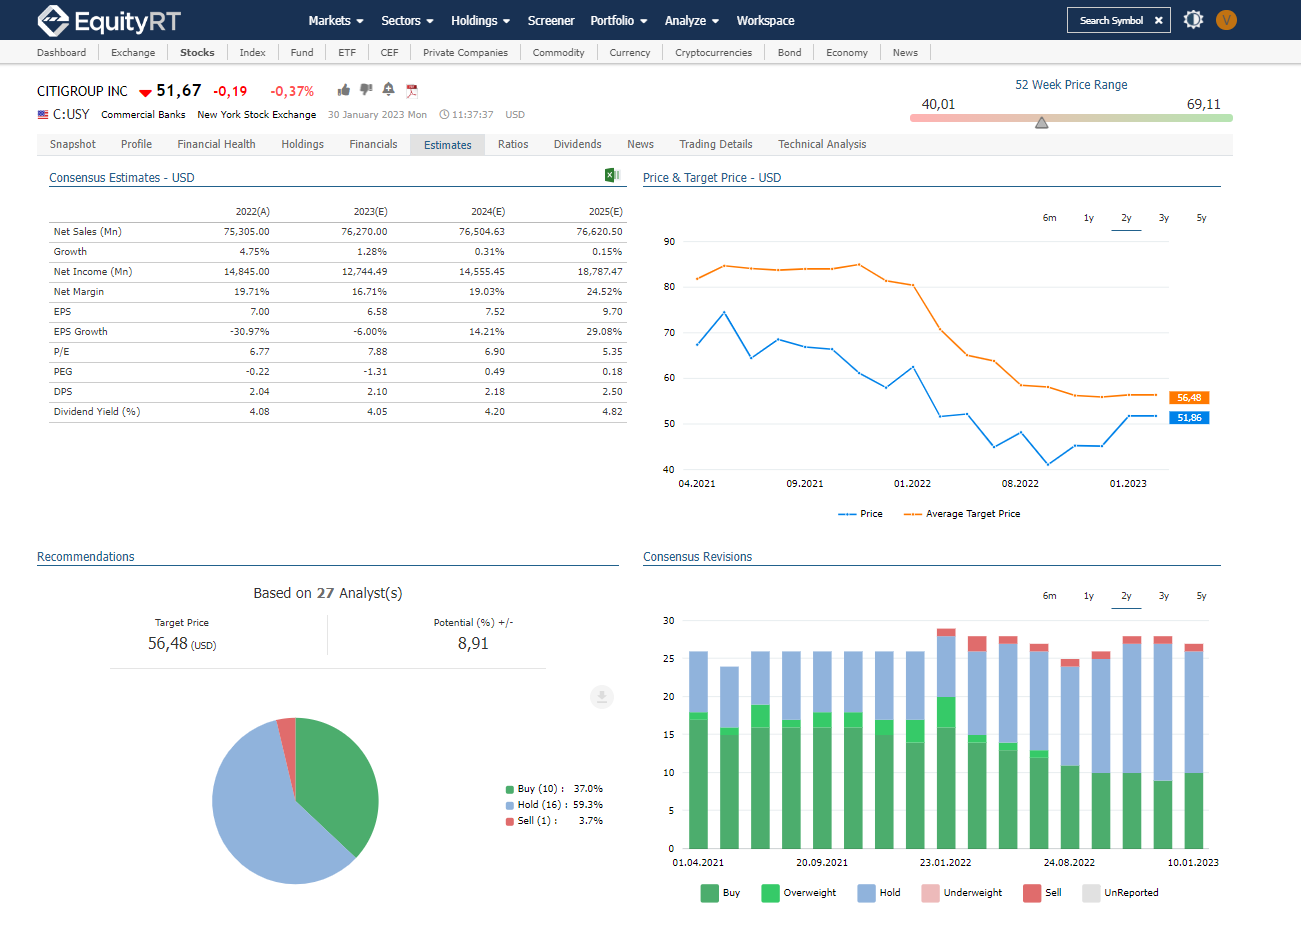This screenshot has height=927, width=1301.
Task: Click the Net Income (Mn) row label
Action: [x=93, y=272]
